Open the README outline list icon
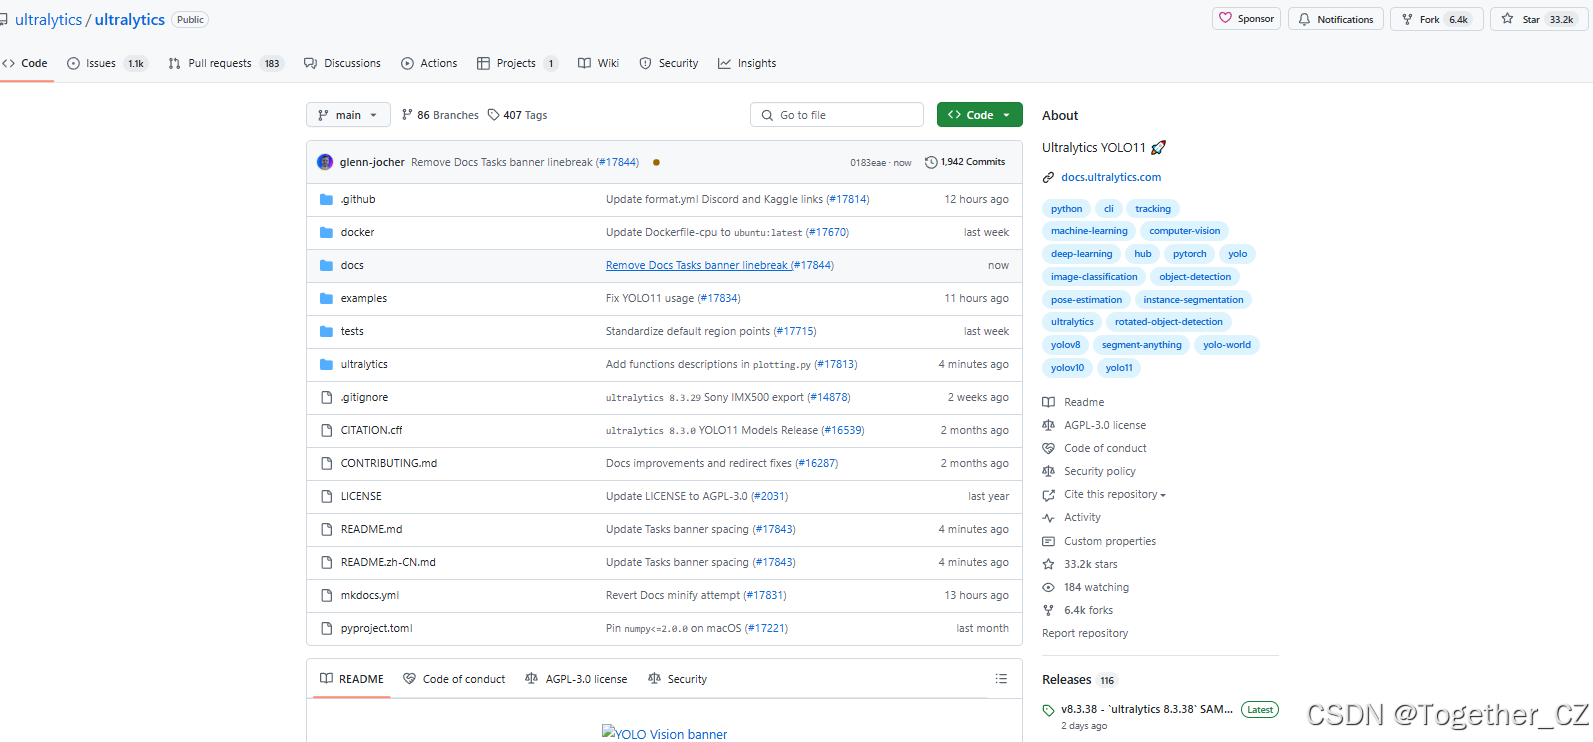The width and height of the screenshot is (1593, 742). click(1001, 679)
